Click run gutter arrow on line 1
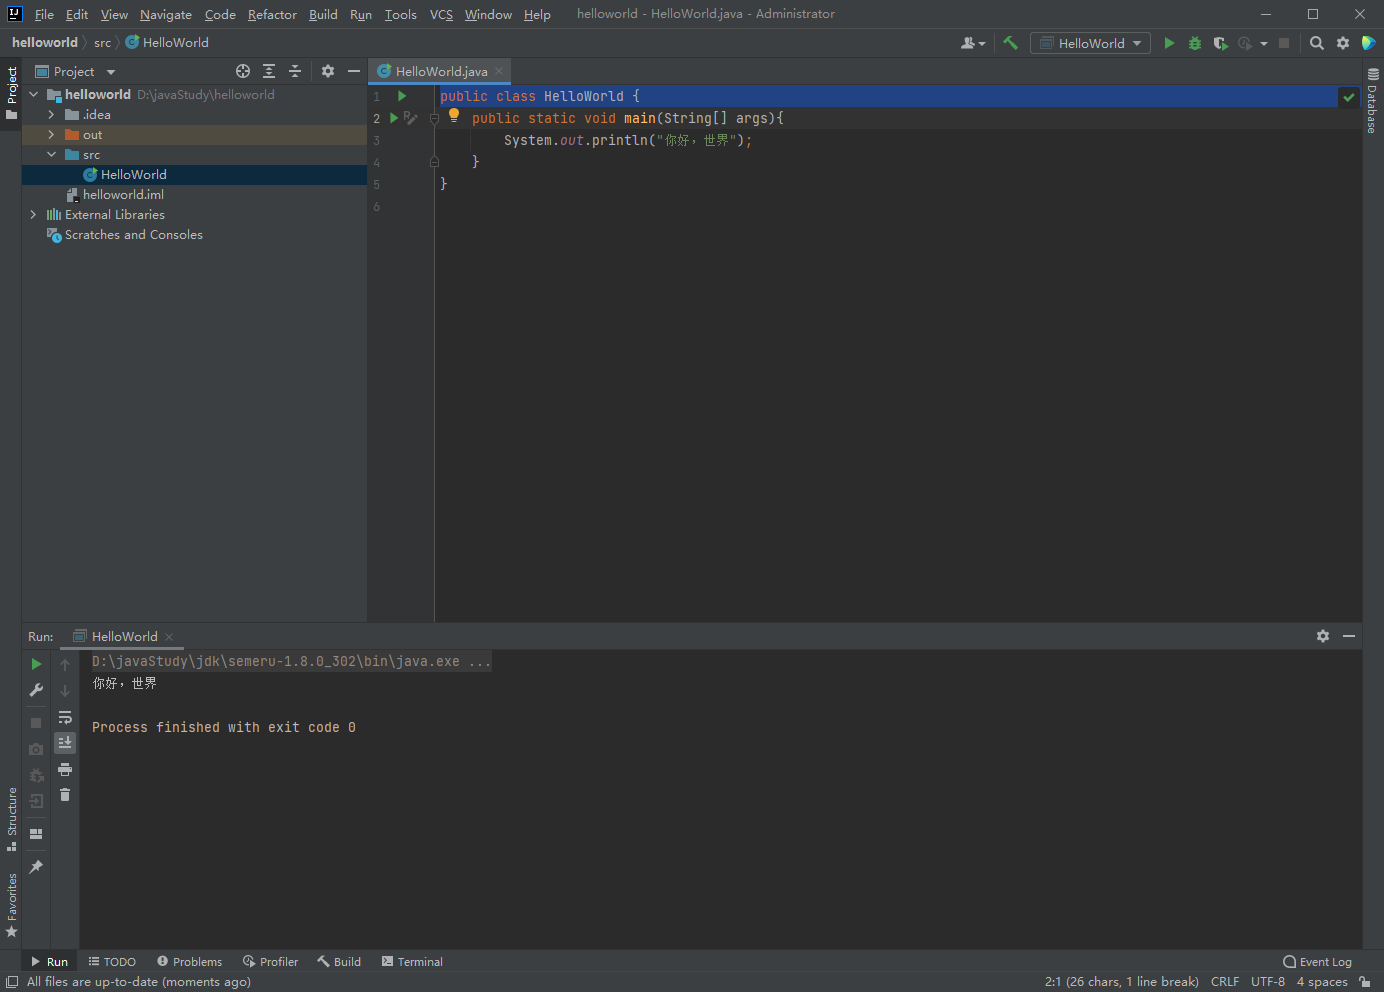 click(402, 96)
